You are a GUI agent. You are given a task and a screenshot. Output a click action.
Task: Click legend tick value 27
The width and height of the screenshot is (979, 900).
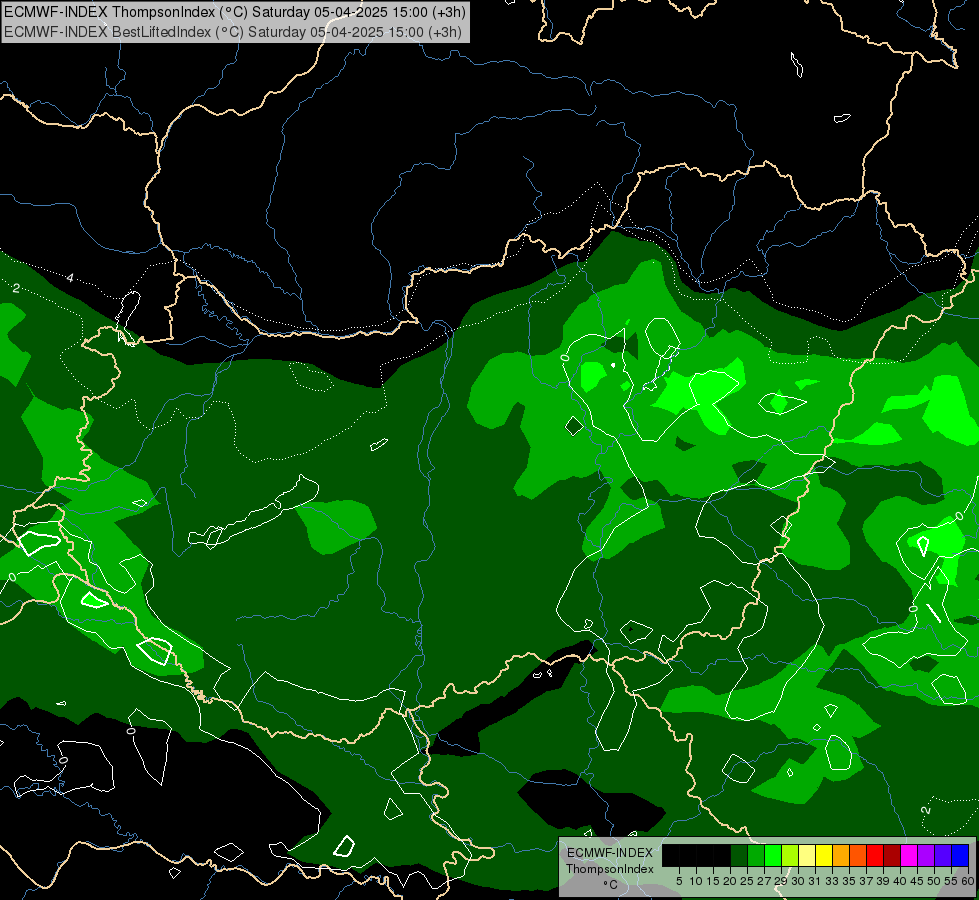point(764,881)
